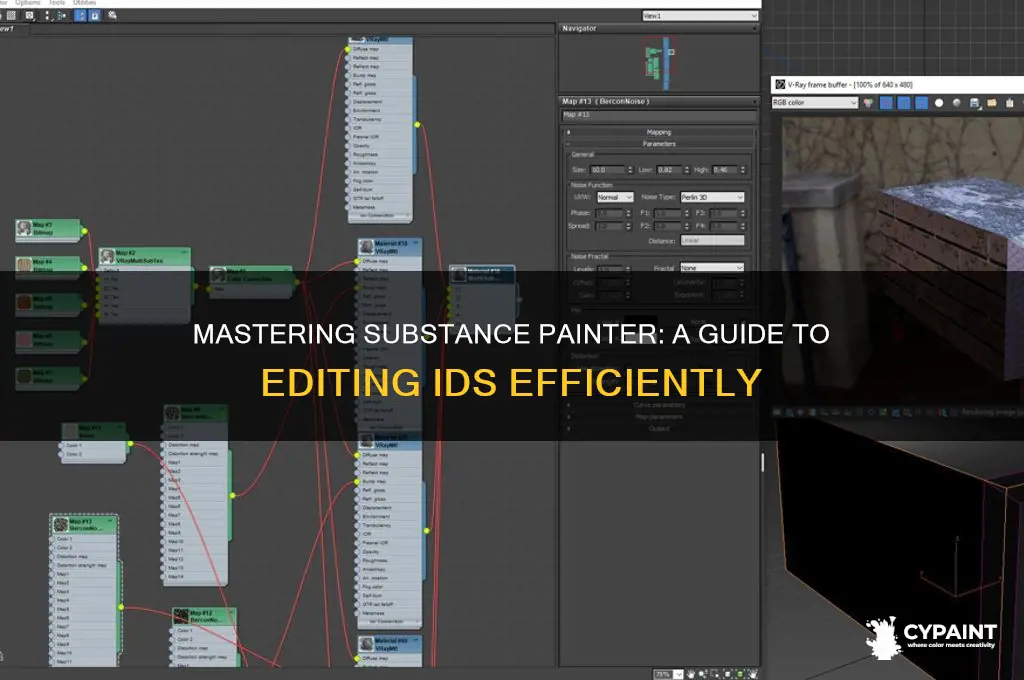Click the switch to RGB channels icon in frame buffer
The height and width of the screenshot is (680, 1024).
pyautogui.click(x=868, y=103)
